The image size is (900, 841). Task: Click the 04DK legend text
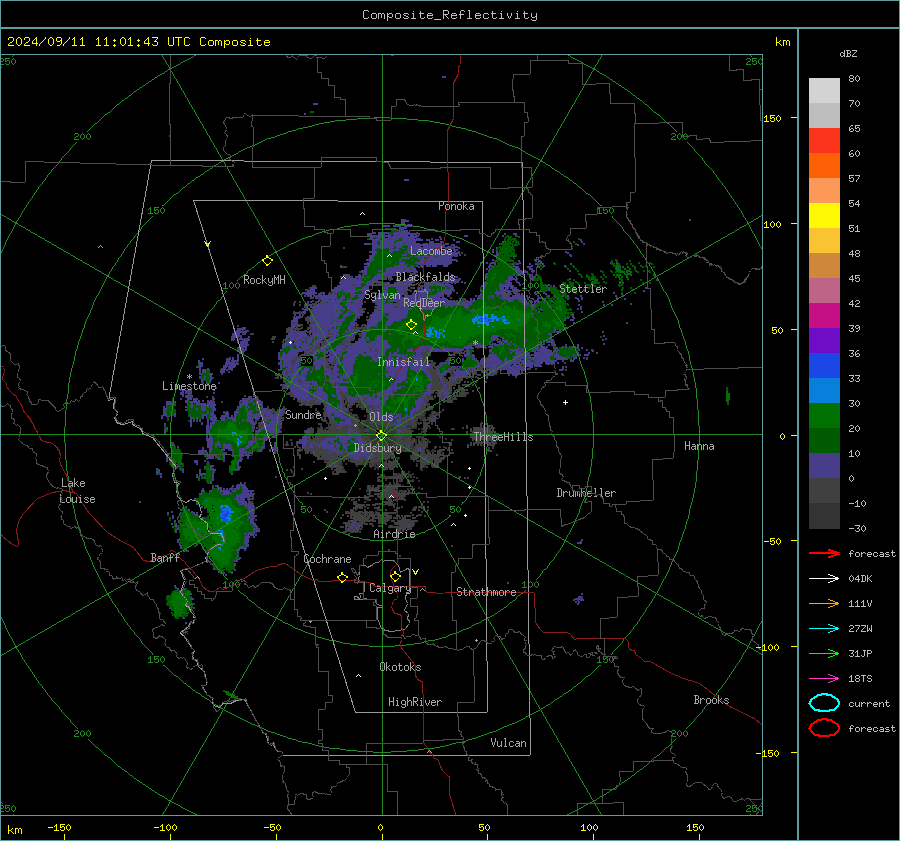860,578
